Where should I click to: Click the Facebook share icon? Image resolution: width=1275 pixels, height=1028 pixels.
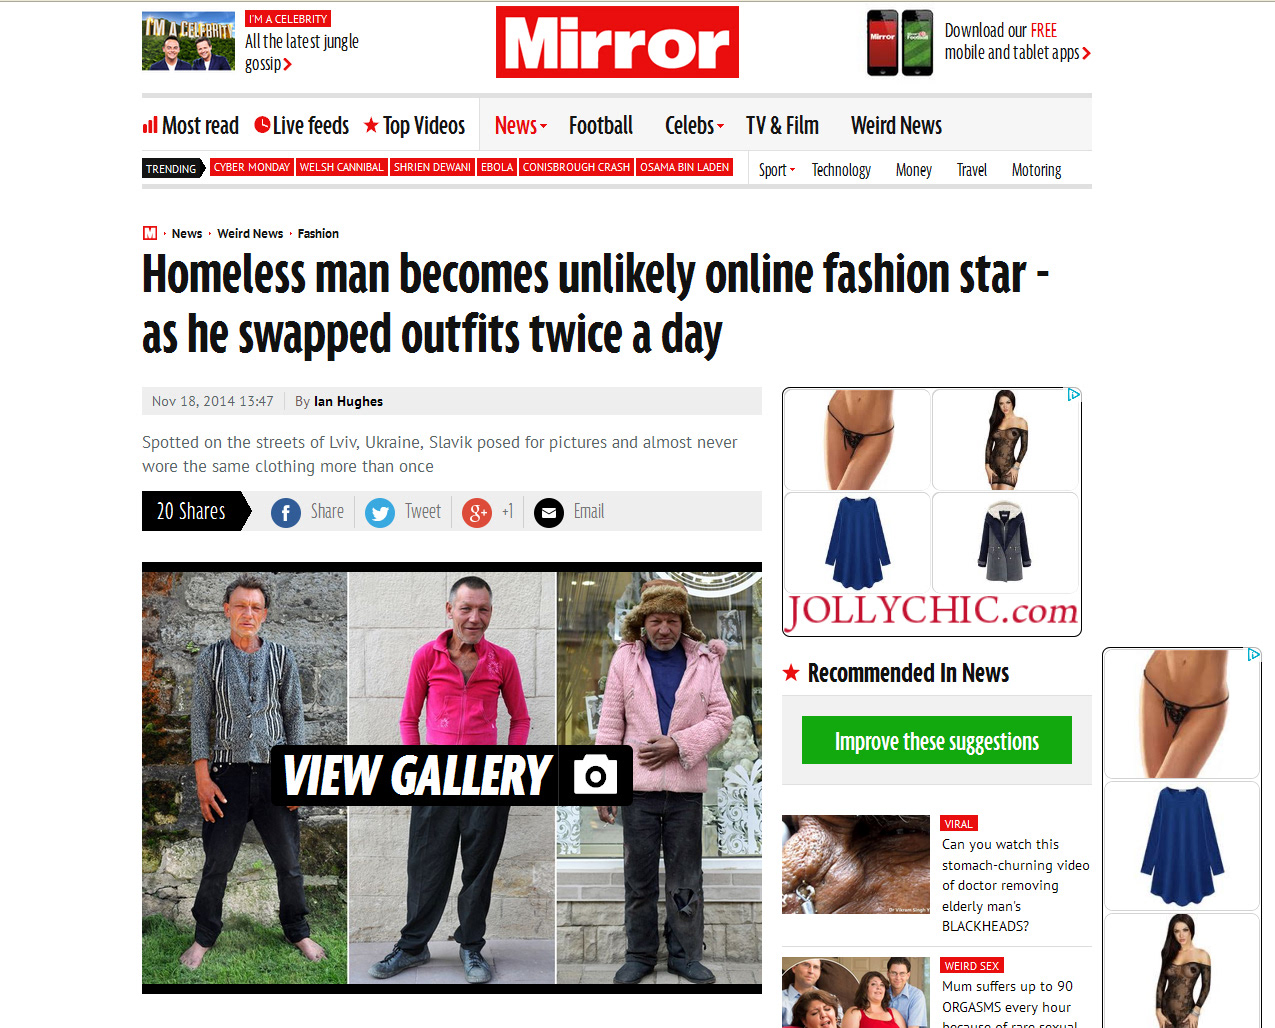click(x=286, y=513)
